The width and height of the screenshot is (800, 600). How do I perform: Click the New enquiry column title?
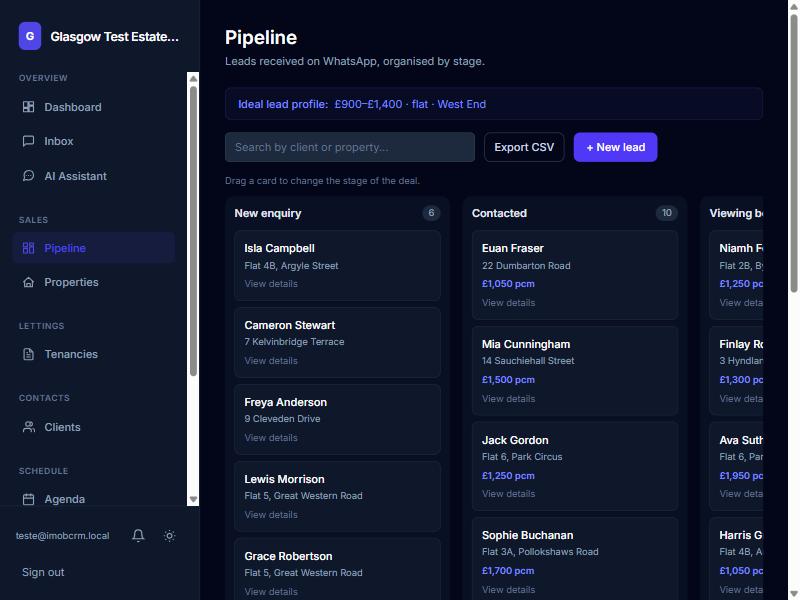[x=268, y=213]
